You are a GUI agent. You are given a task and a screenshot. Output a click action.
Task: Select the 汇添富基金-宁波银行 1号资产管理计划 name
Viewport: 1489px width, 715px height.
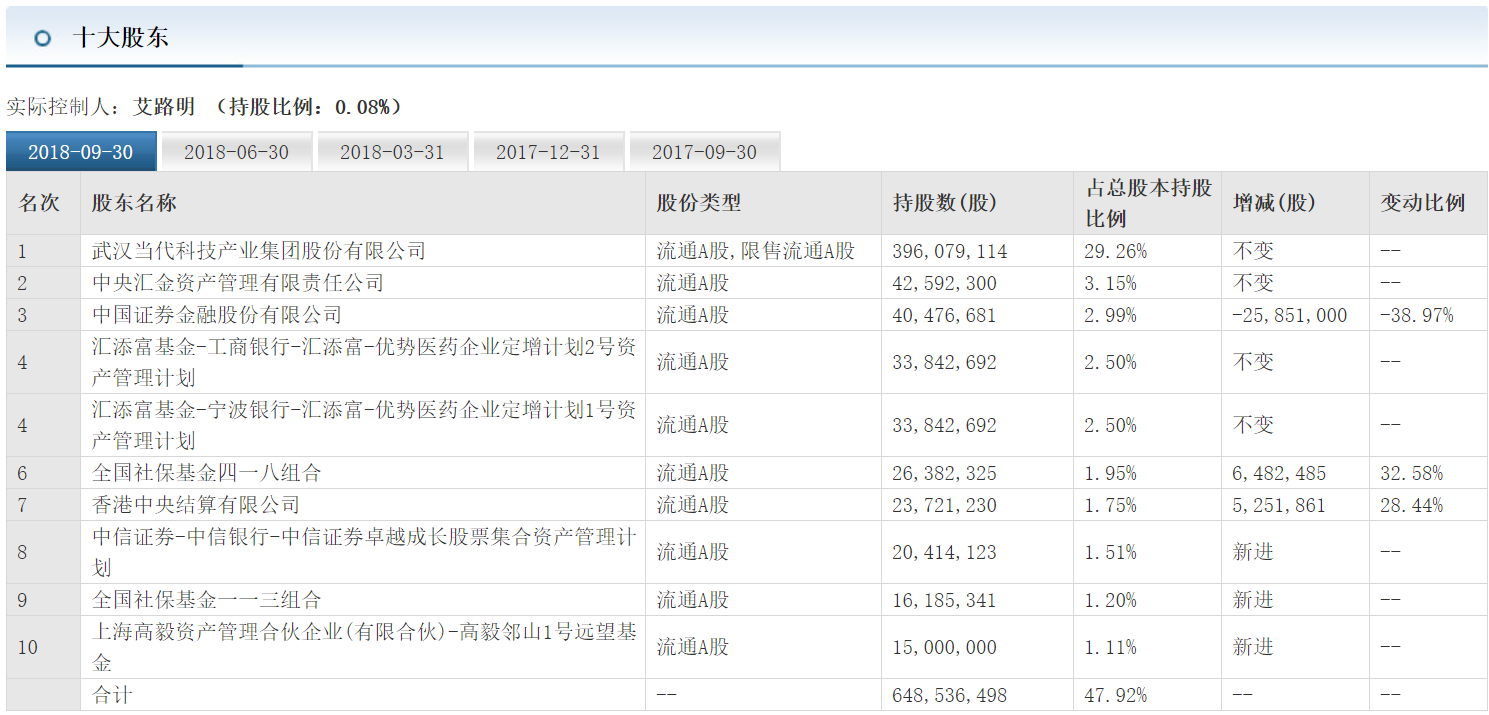(364, 426)
